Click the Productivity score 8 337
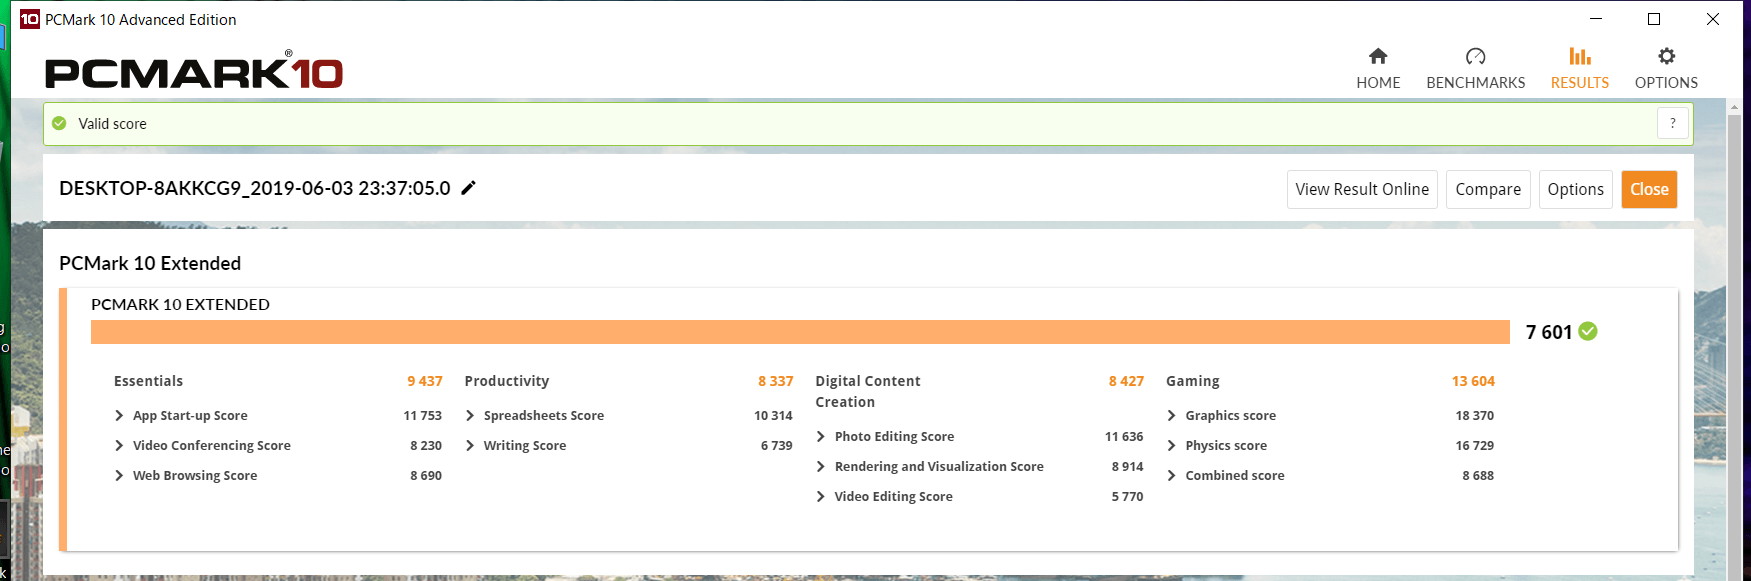The width and height of the screenshot is (1751, 581). [776, 381]
